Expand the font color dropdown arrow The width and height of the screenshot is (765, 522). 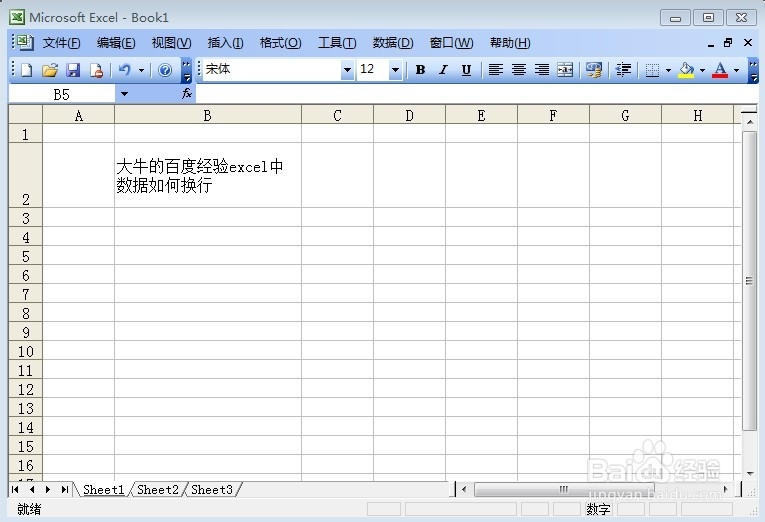pyautogui.click(x=737, y=70)
